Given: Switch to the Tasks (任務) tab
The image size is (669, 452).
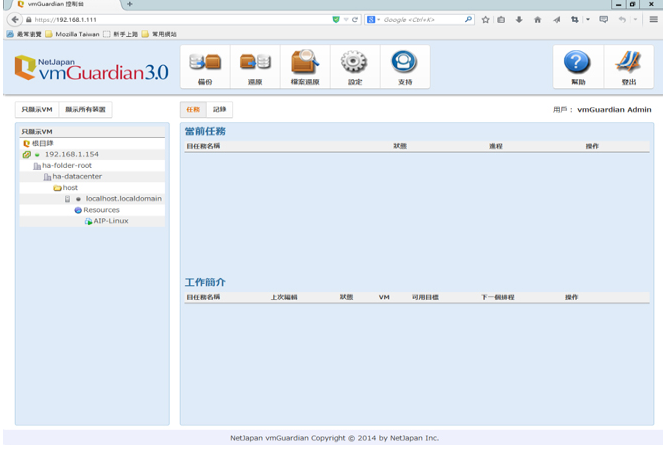Looking at the screenshot, I should pyautogui.click(x=193, y=110).
